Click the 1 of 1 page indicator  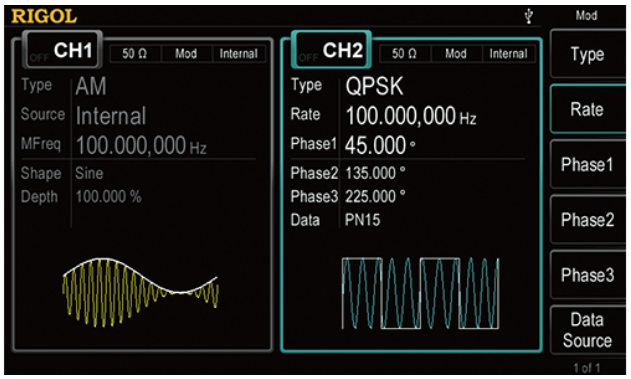click(x=587, y=368)
